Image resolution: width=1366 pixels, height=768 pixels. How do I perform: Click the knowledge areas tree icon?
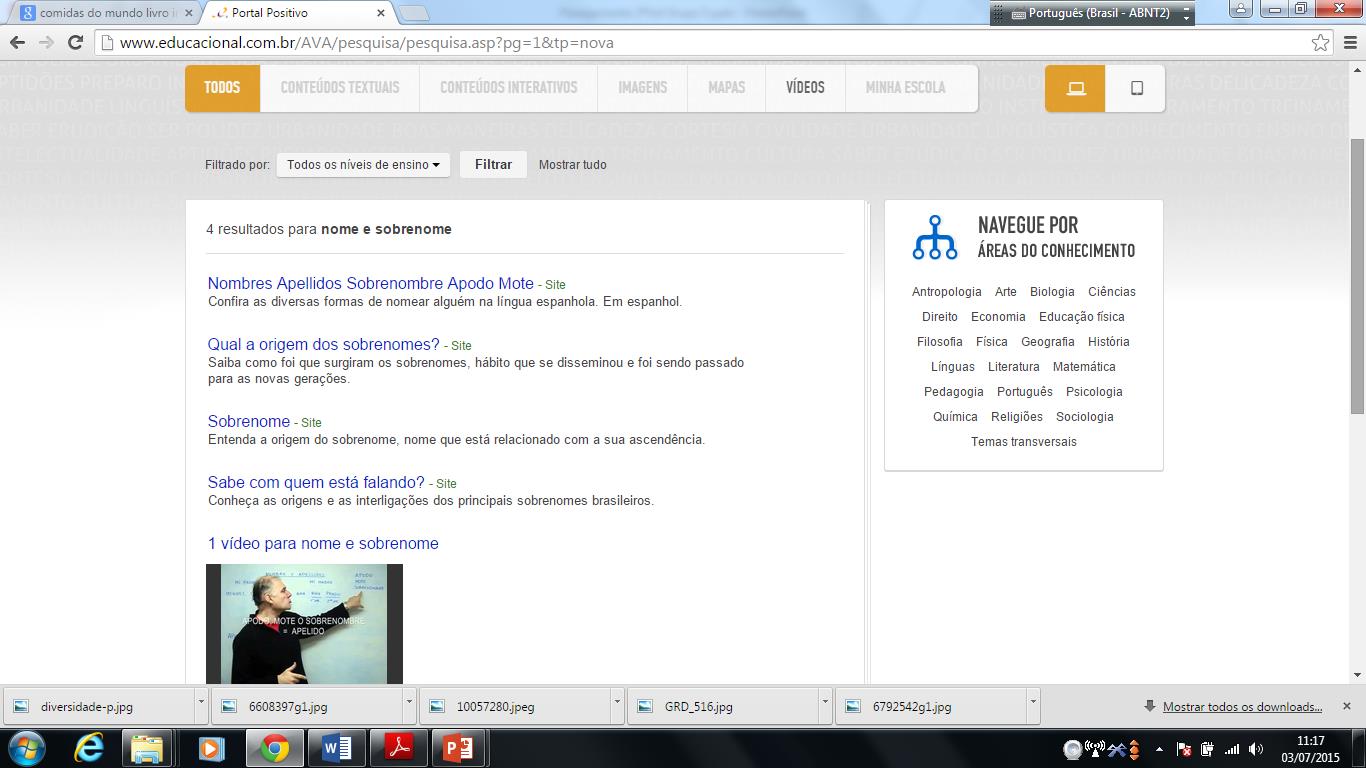[x=935, y=238]
